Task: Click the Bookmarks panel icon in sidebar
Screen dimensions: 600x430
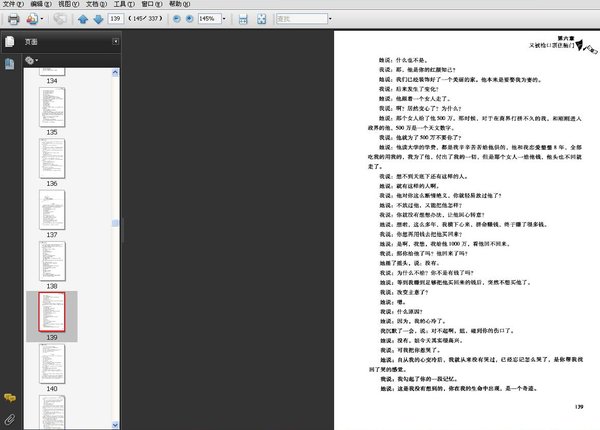Action: pos(10,64)
